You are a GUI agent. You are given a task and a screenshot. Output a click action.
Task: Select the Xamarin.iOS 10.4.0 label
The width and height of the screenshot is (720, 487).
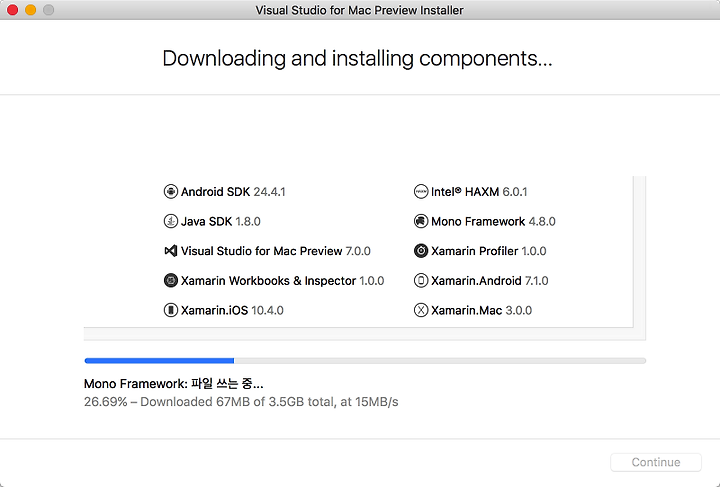pyautogui.click(x=232, y=311)
